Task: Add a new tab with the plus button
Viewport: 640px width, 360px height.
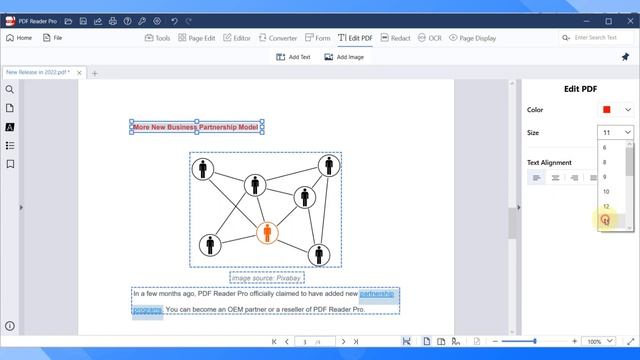Action: 95,73
